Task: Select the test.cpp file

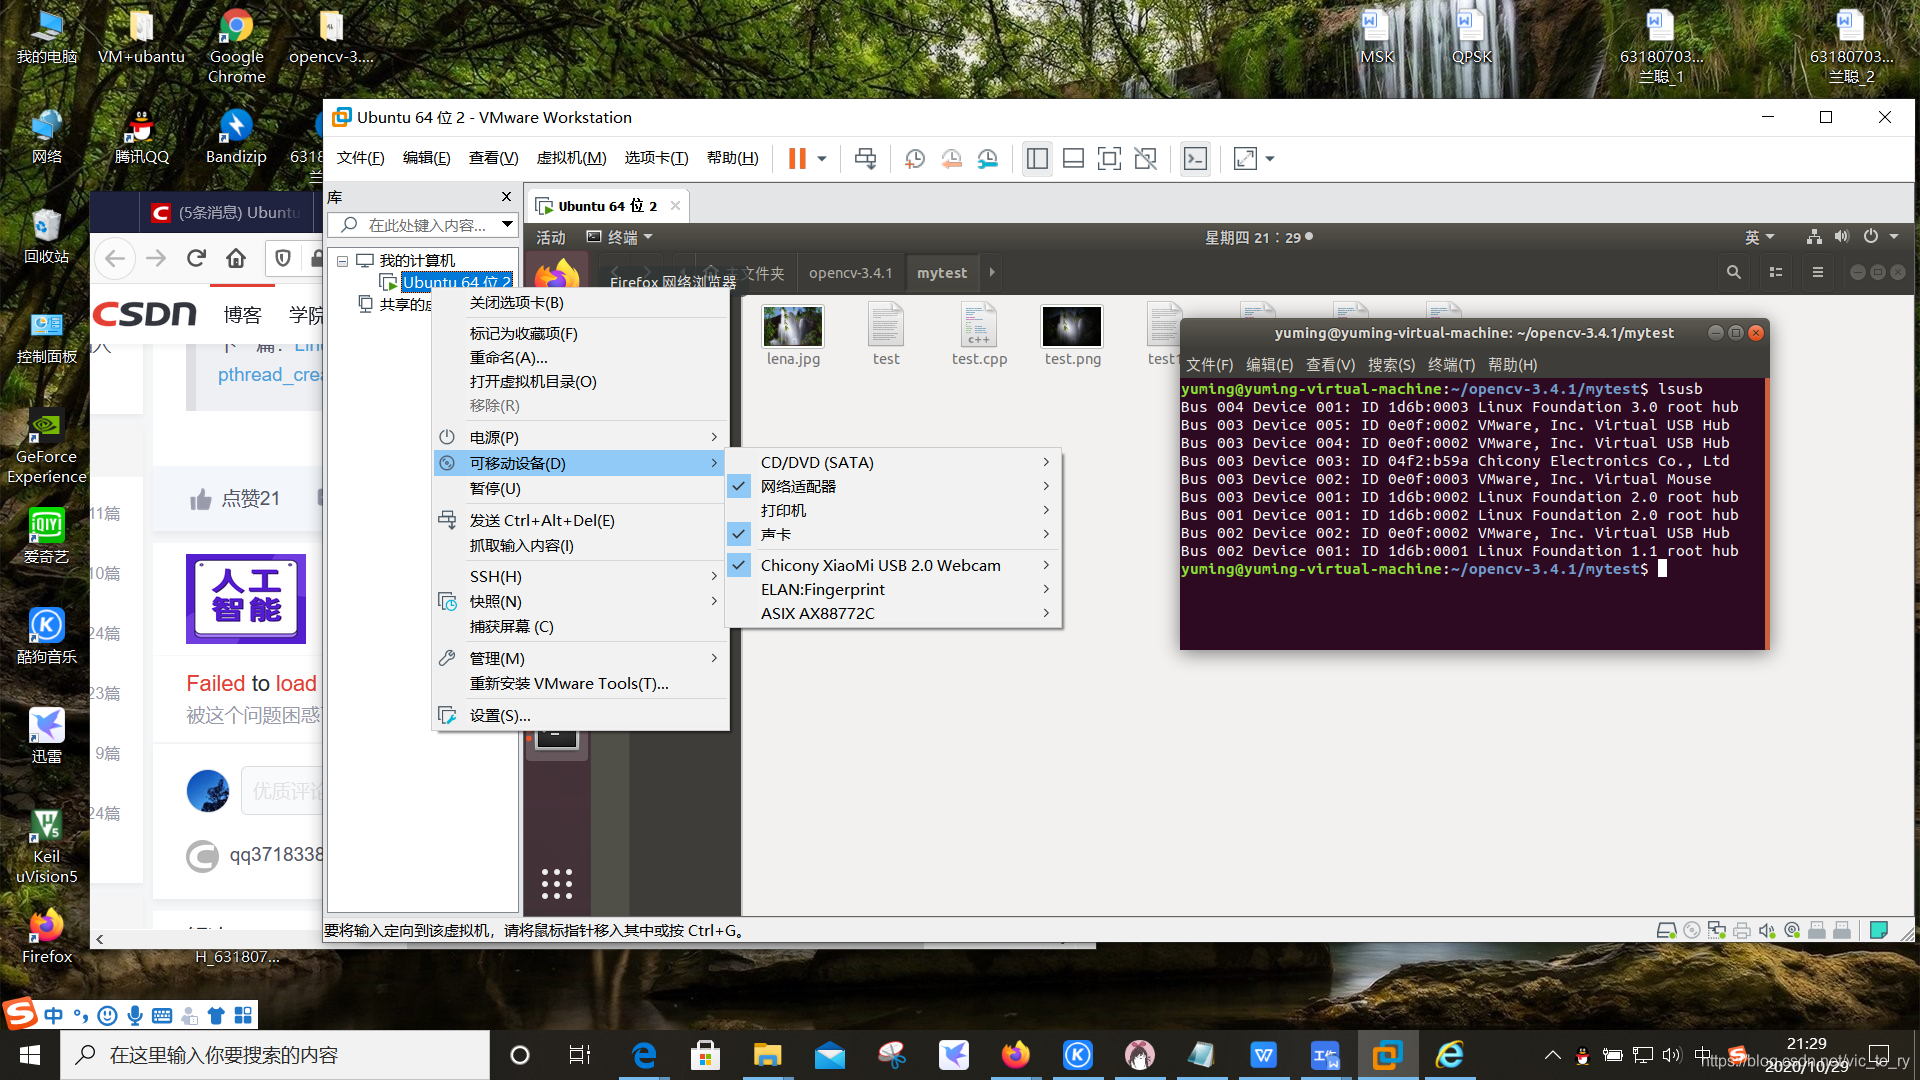Action: (979, 337)
